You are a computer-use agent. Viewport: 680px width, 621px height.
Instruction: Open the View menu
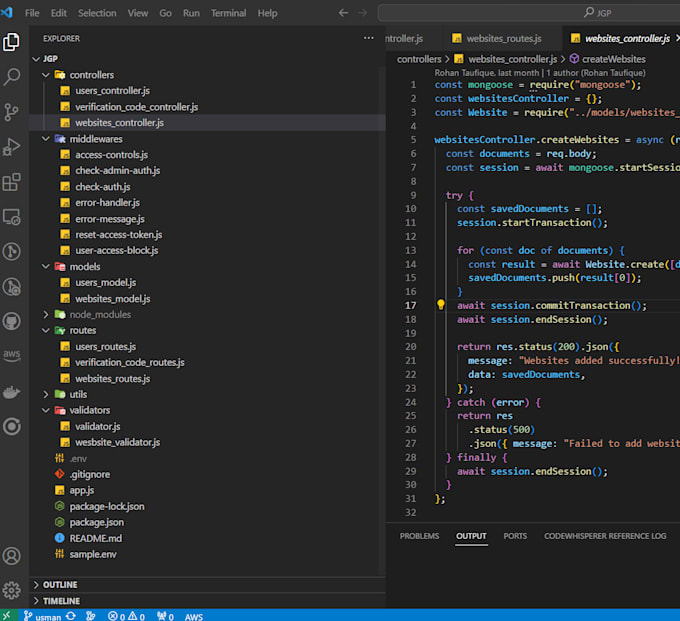[137, 13]
